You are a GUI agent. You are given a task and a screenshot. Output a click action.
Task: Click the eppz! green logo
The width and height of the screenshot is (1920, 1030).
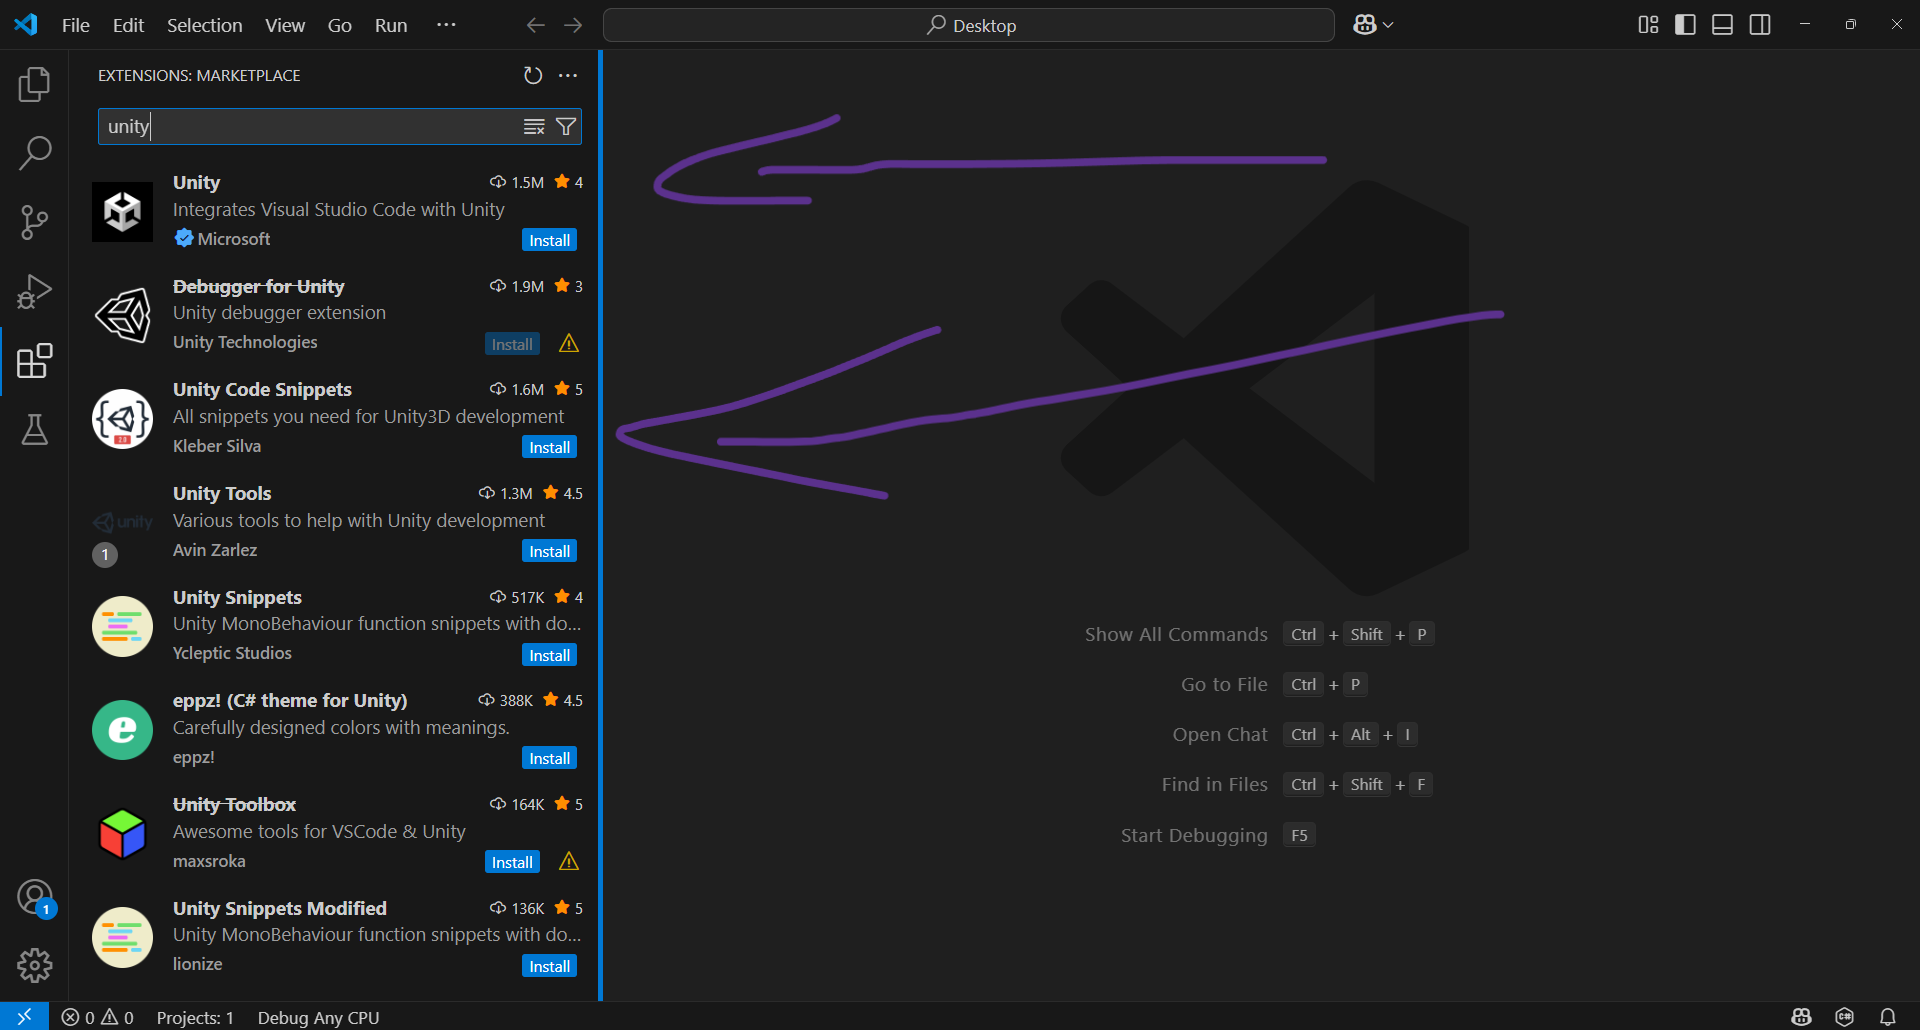[x=122, y=730]
